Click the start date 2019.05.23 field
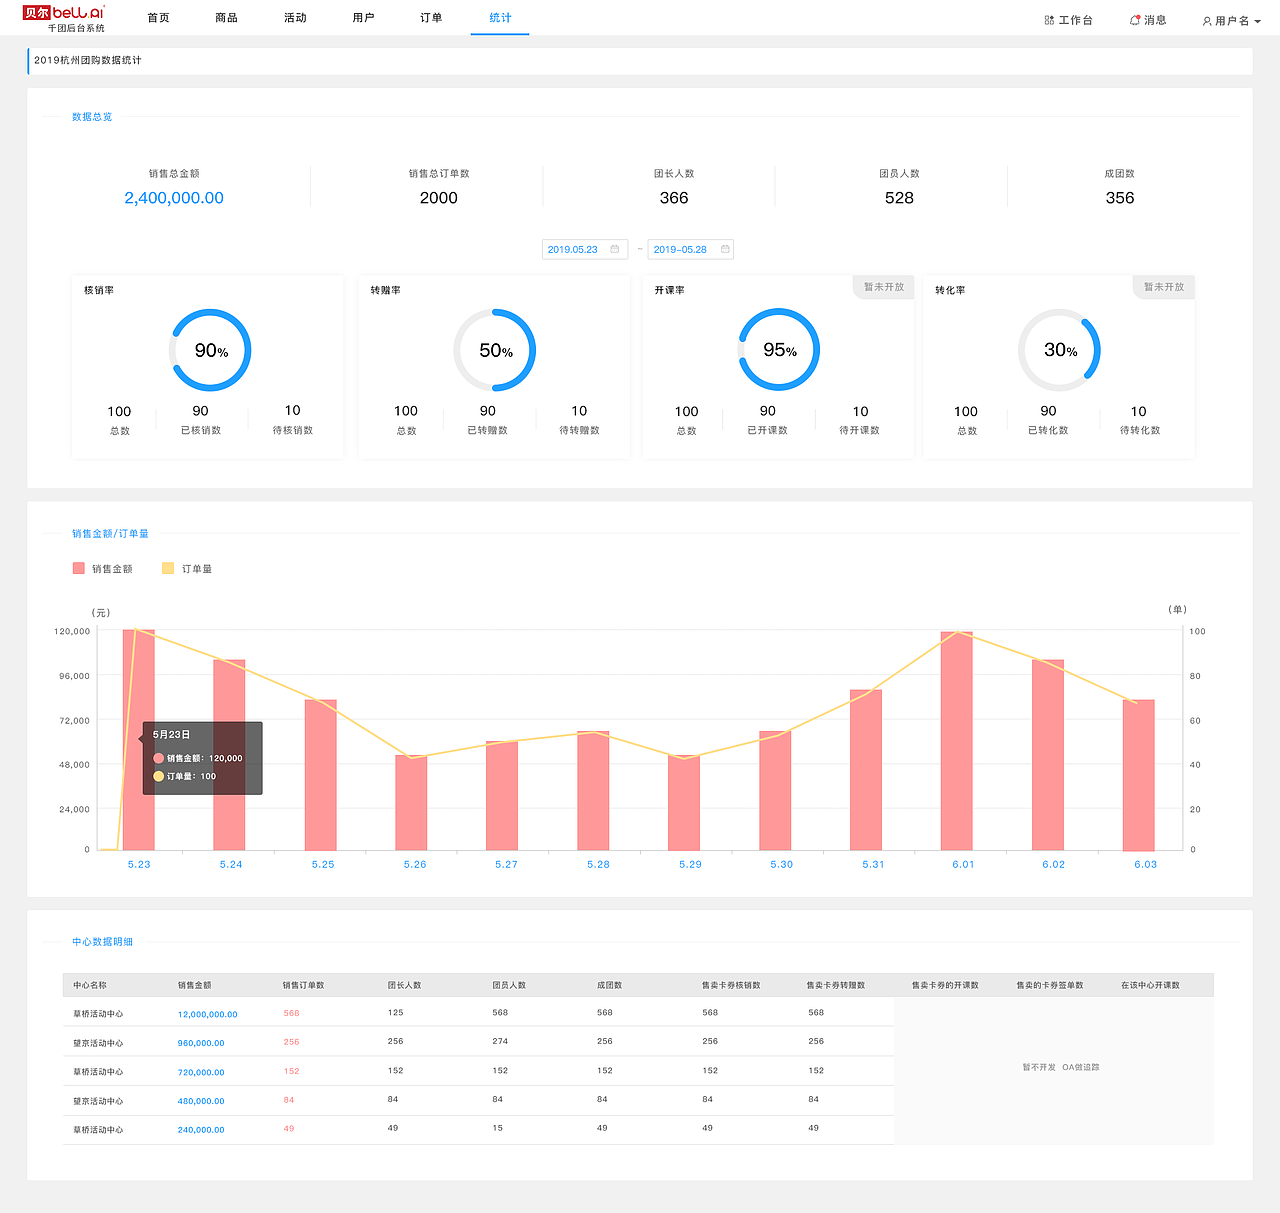Image resolution: width=1280 pixels, height=1213 pixels. point(585,249)
